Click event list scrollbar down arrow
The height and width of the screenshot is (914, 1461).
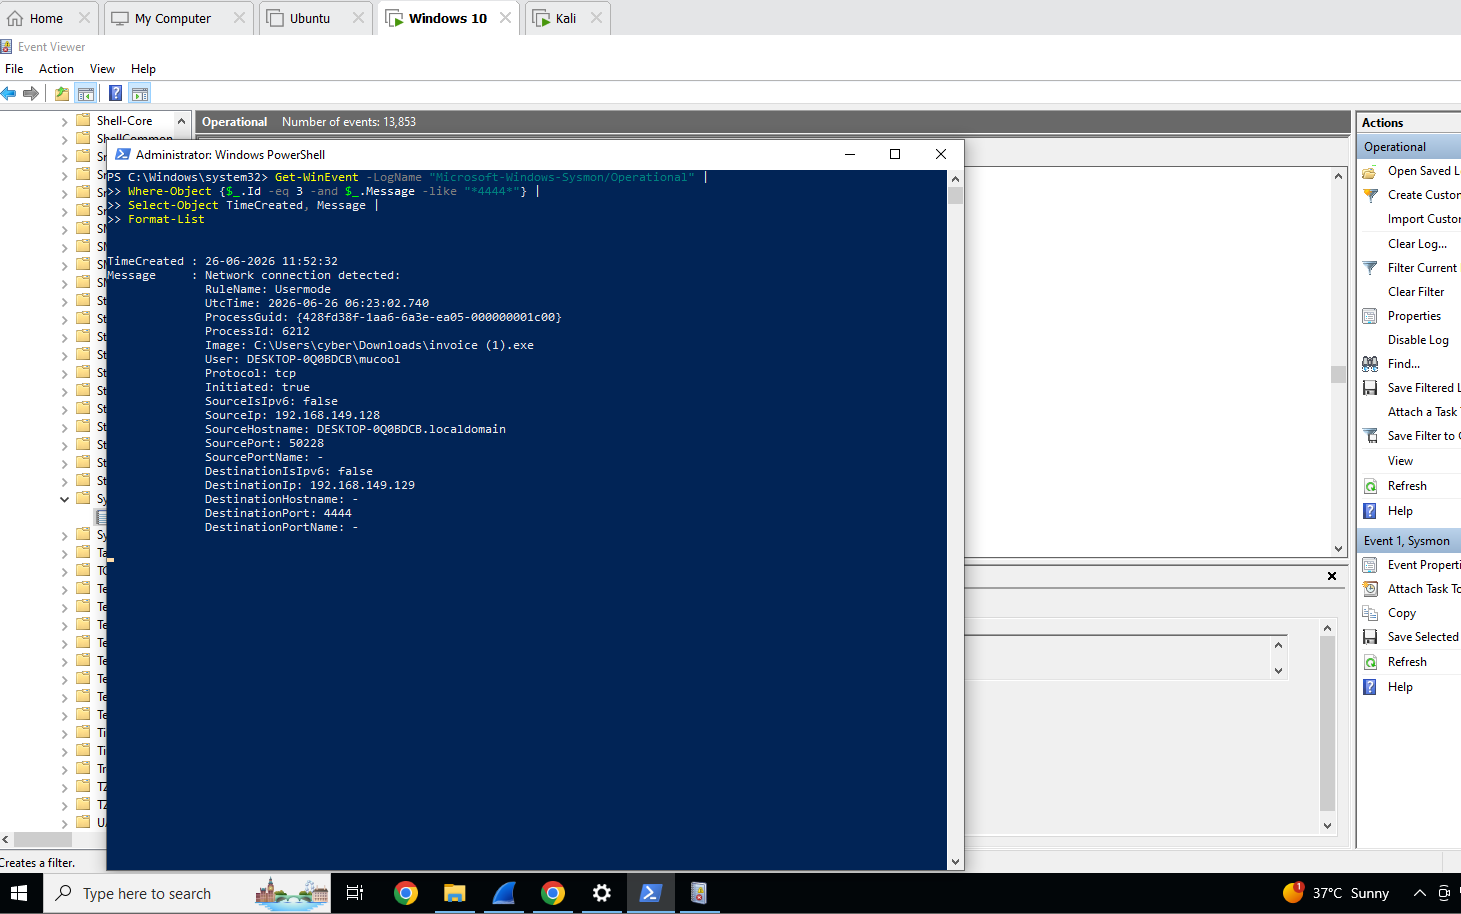[x=1338, y=549]
